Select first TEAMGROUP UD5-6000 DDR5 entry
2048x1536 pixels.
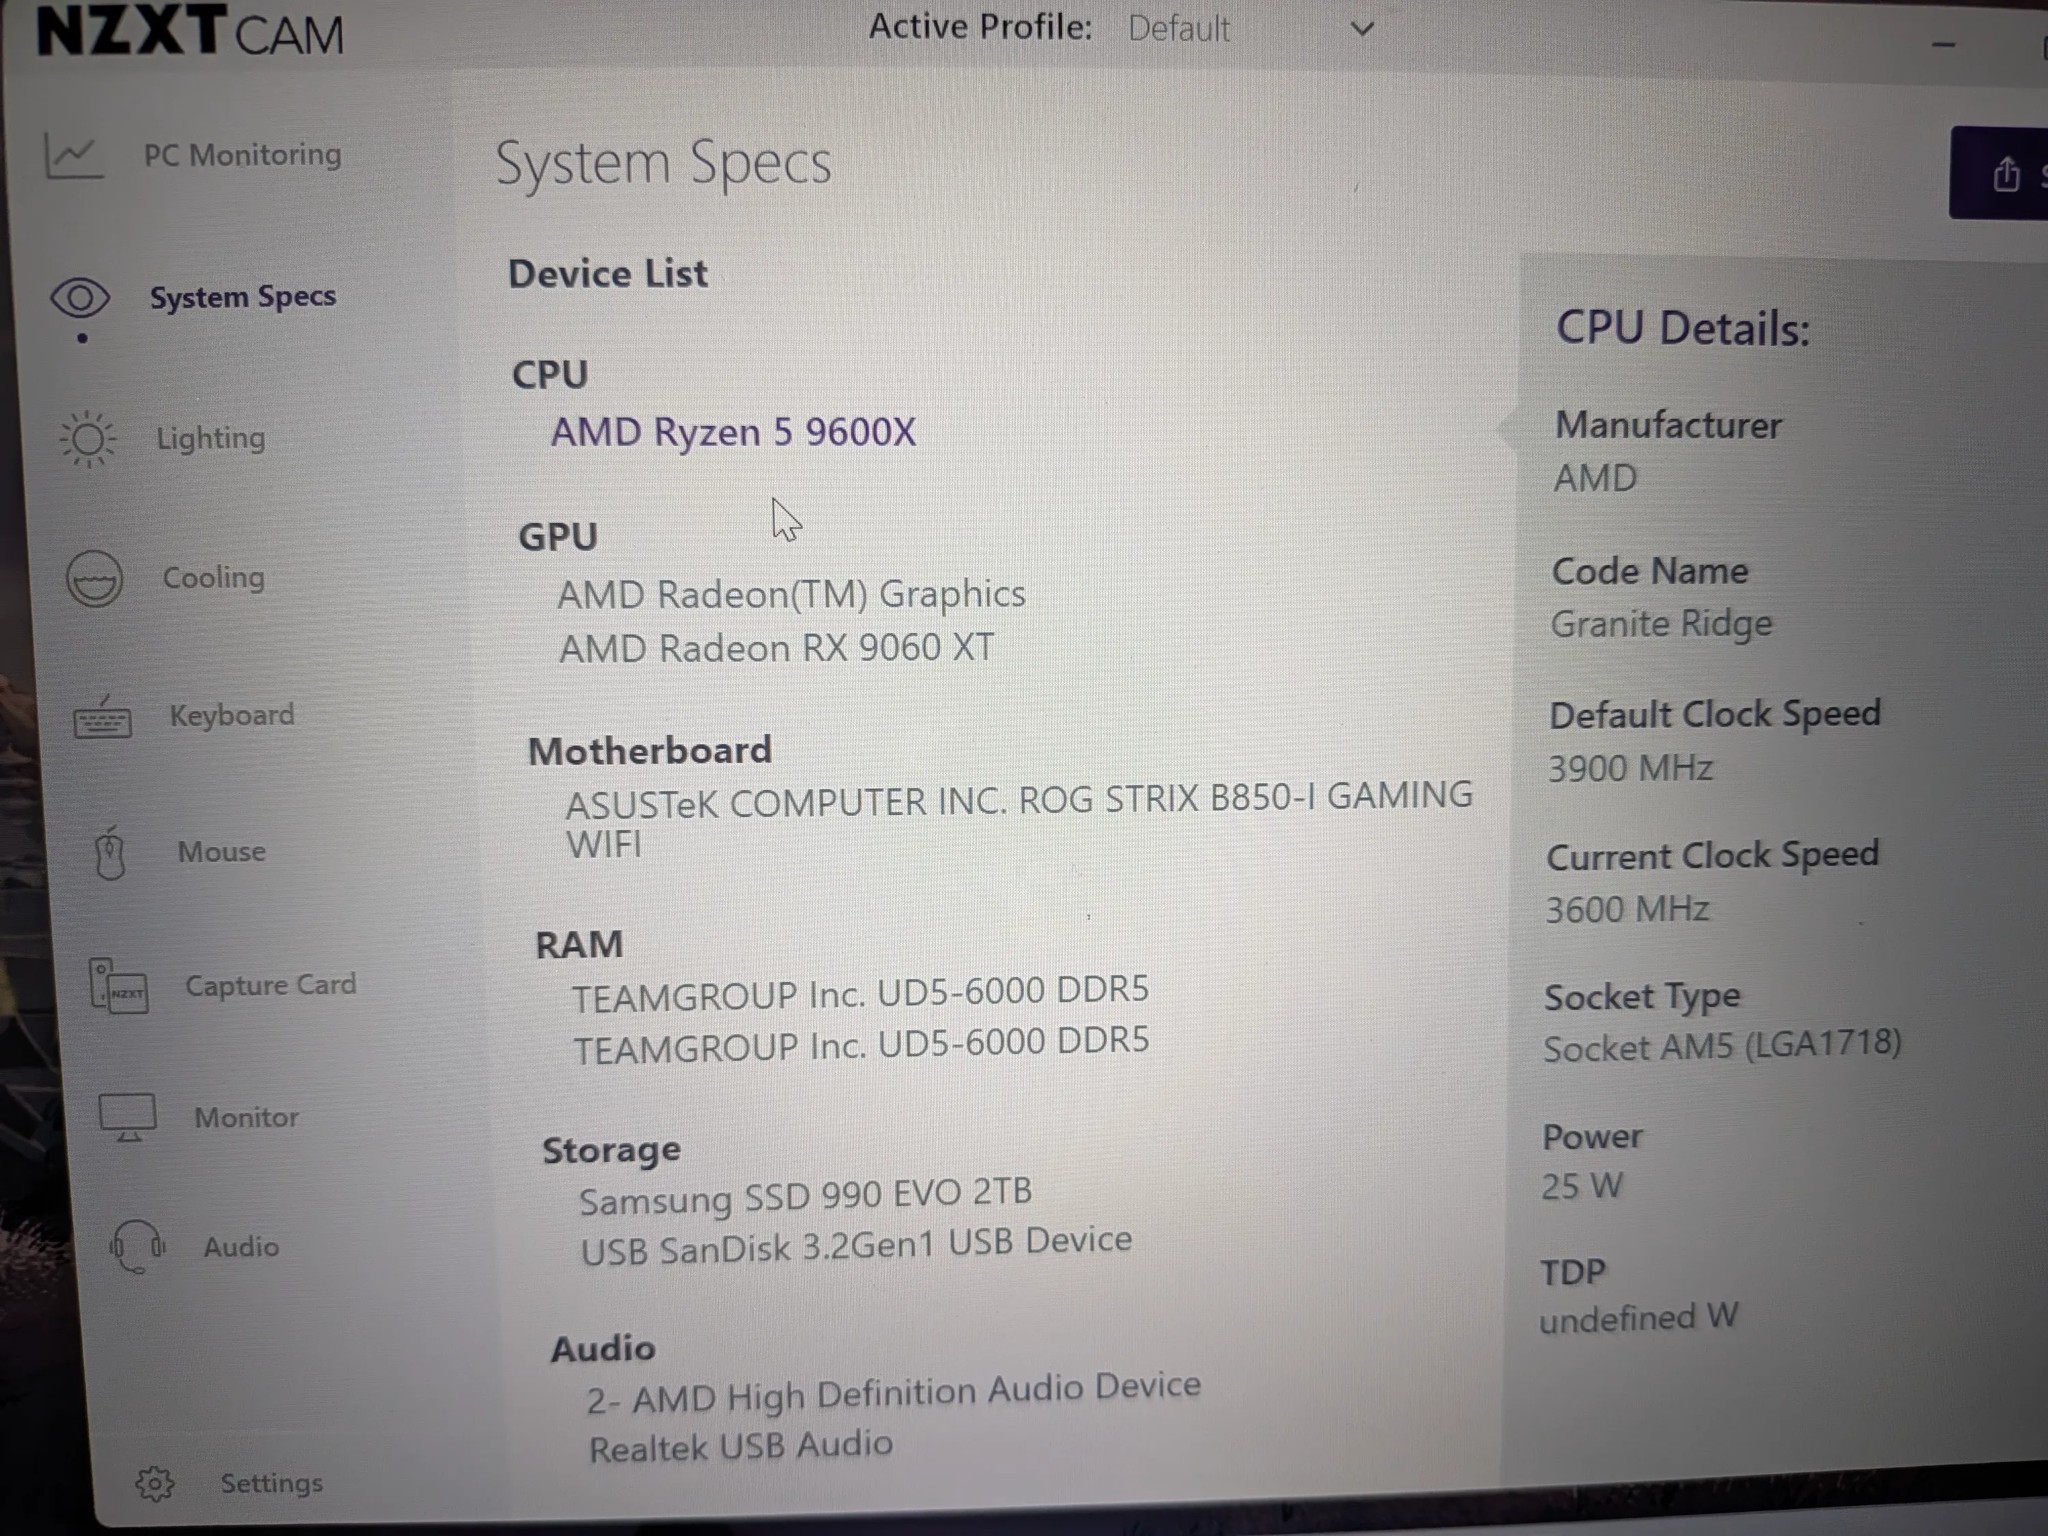point(860,993)
